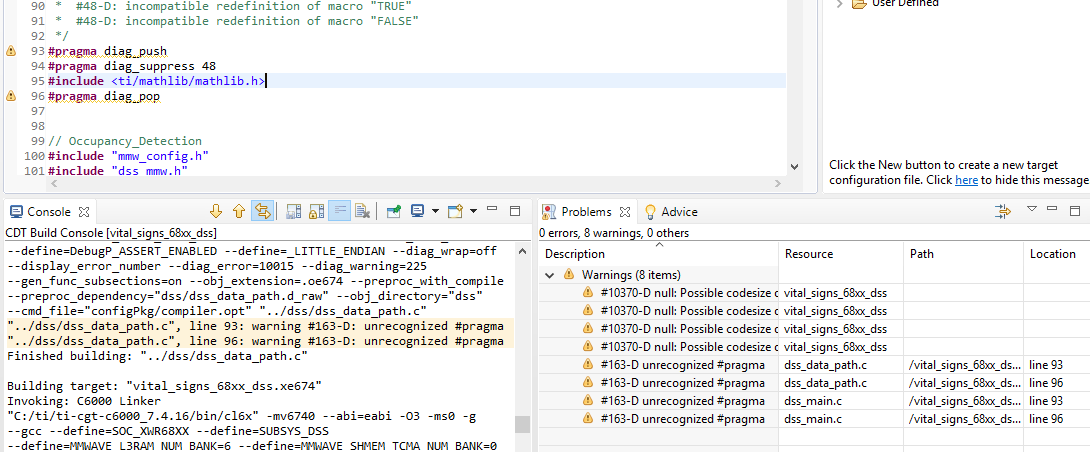Click 'Building target' console line
This screenshot has height=452, width=1090.
click(164, 386)
